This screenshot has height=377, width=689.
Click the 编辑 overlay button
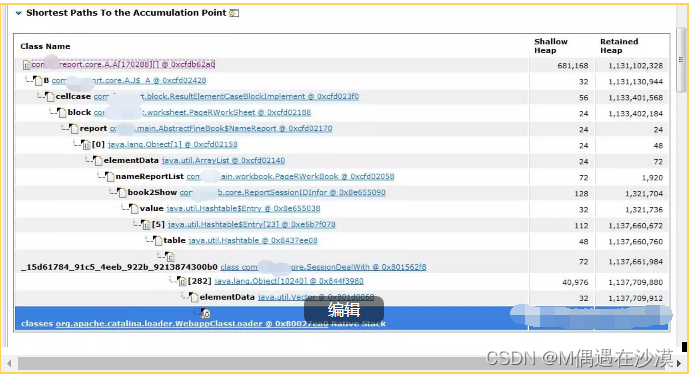(344, 310)
